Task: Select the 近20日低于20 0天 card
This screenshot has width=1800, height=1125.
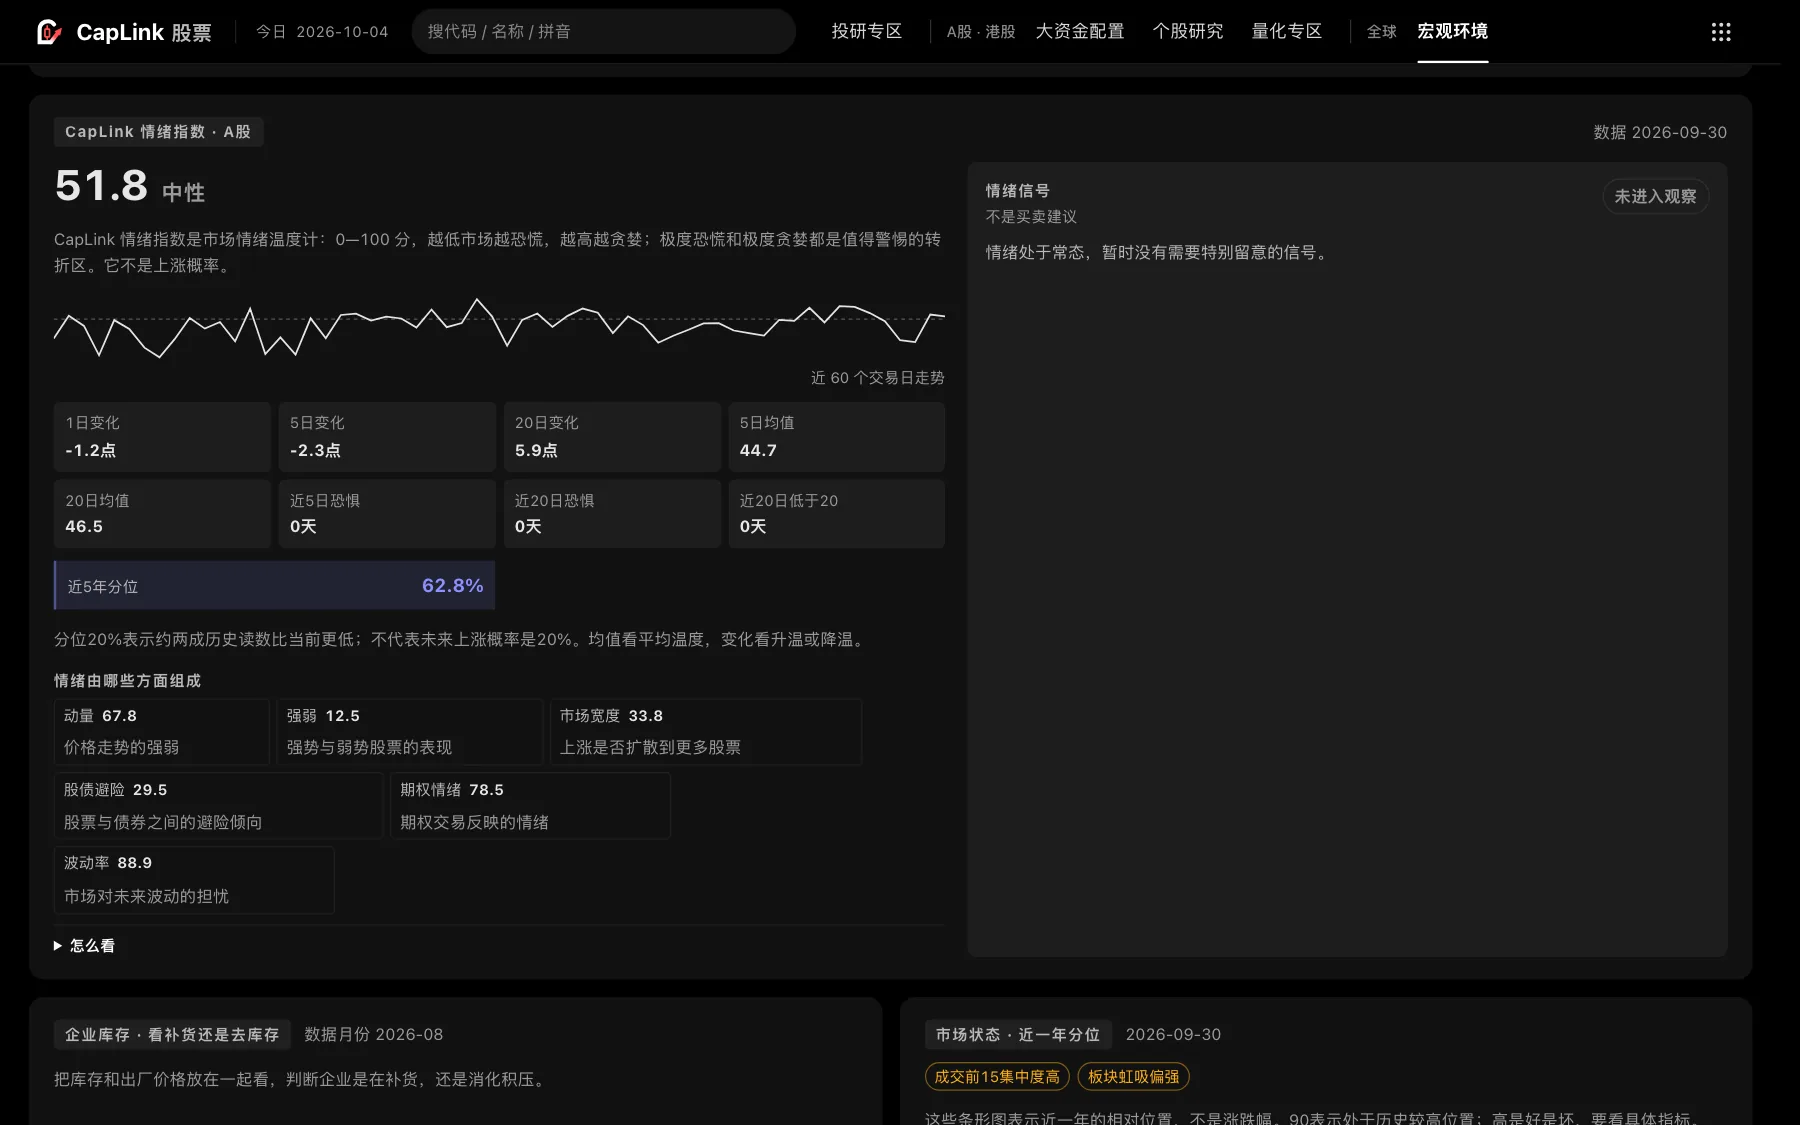Action: click(837, 513)
